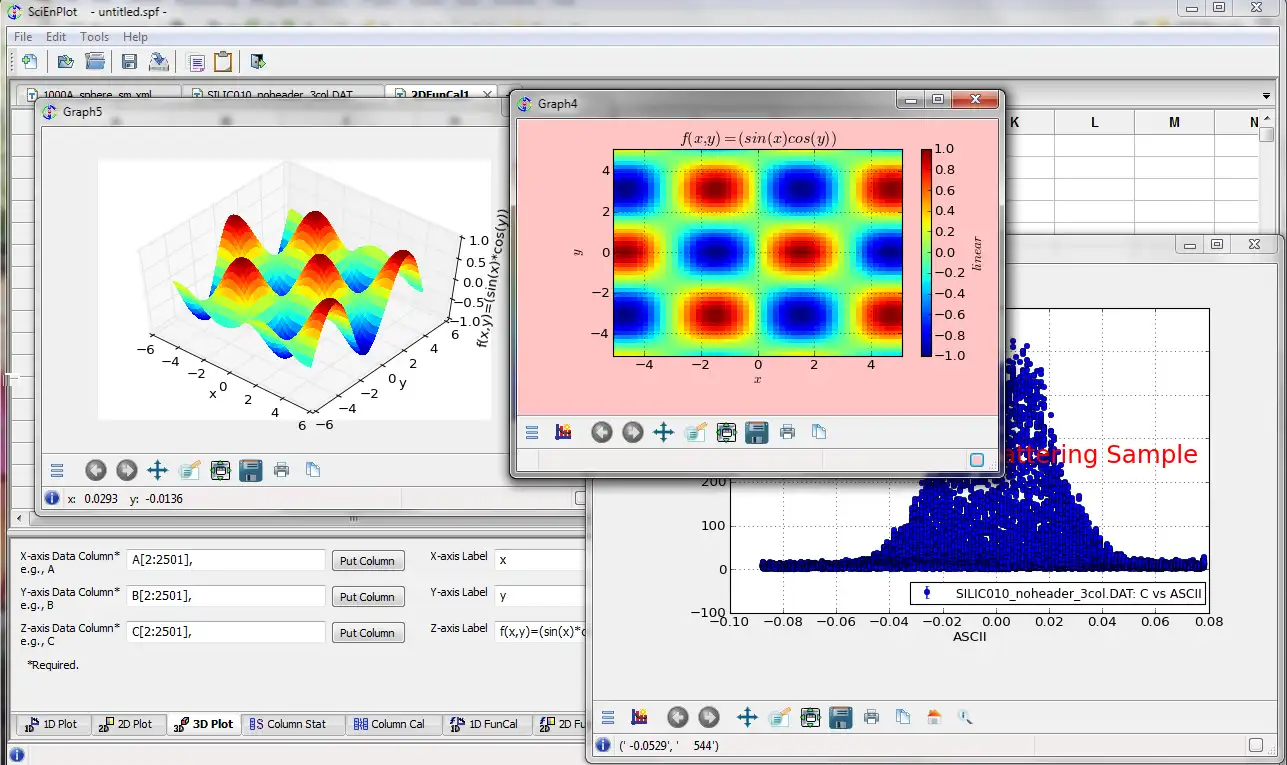Click the edit axes icon in Graph4 toolbar
1287x765 pixels.
click(695, 432)
